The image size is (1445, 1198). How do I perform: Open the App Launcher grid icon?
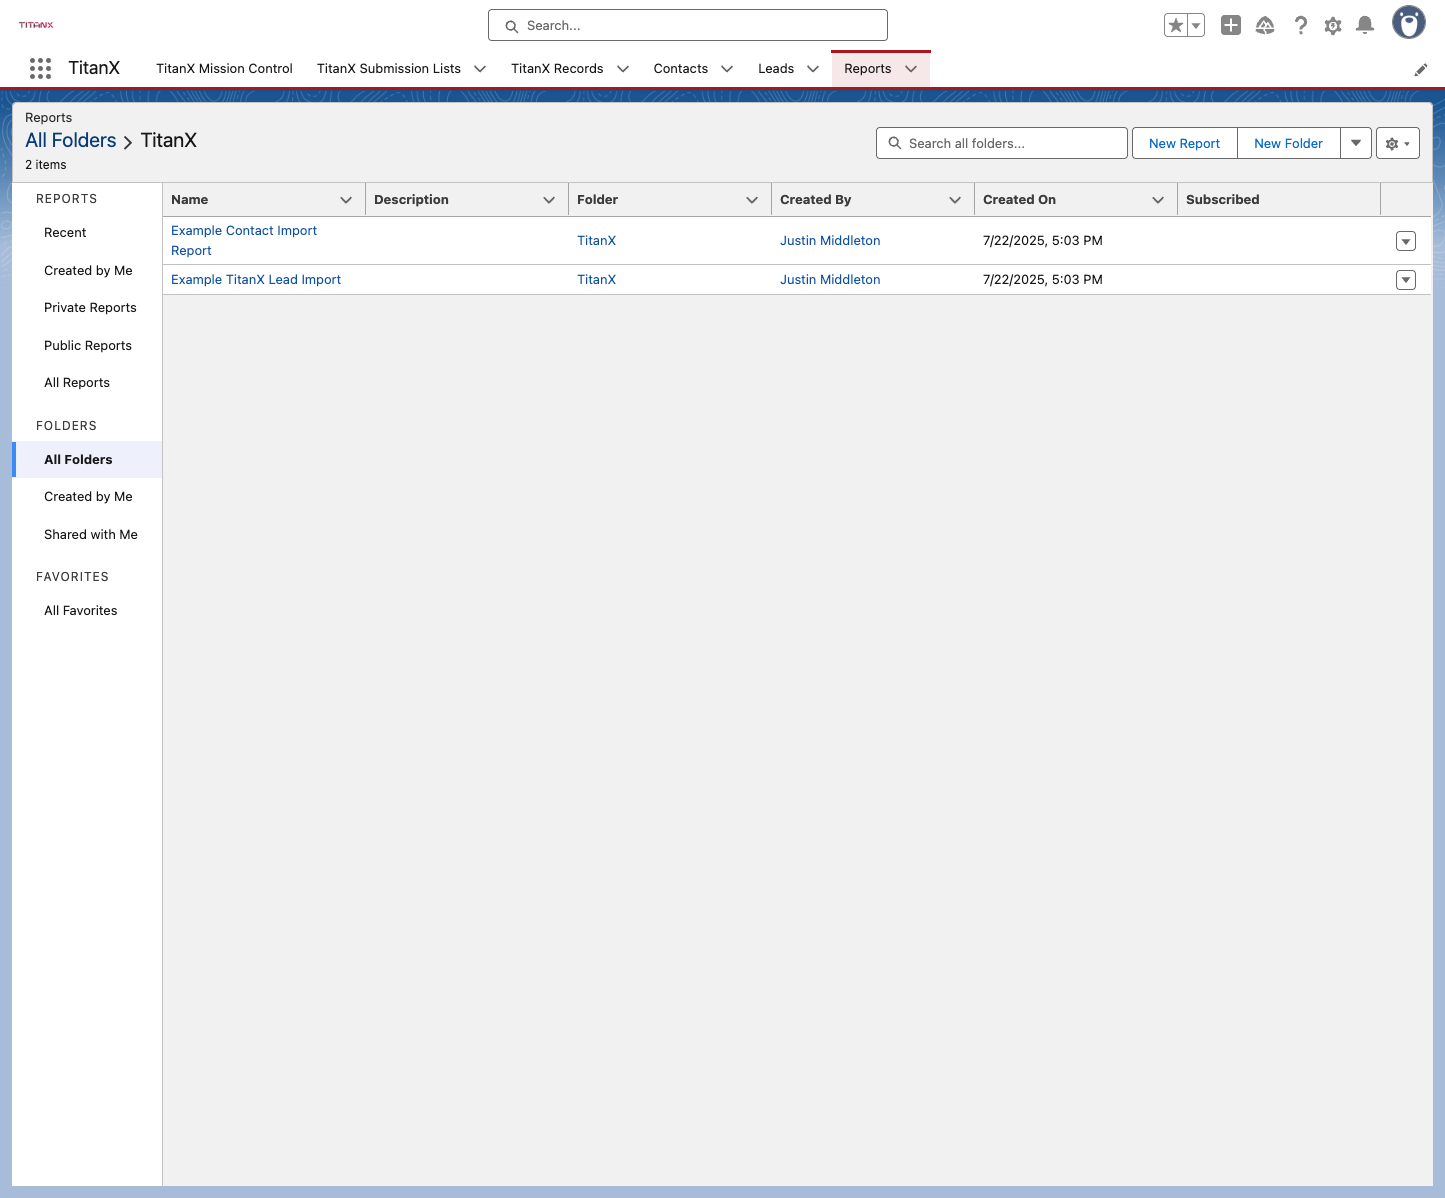[x=40, y=68]
